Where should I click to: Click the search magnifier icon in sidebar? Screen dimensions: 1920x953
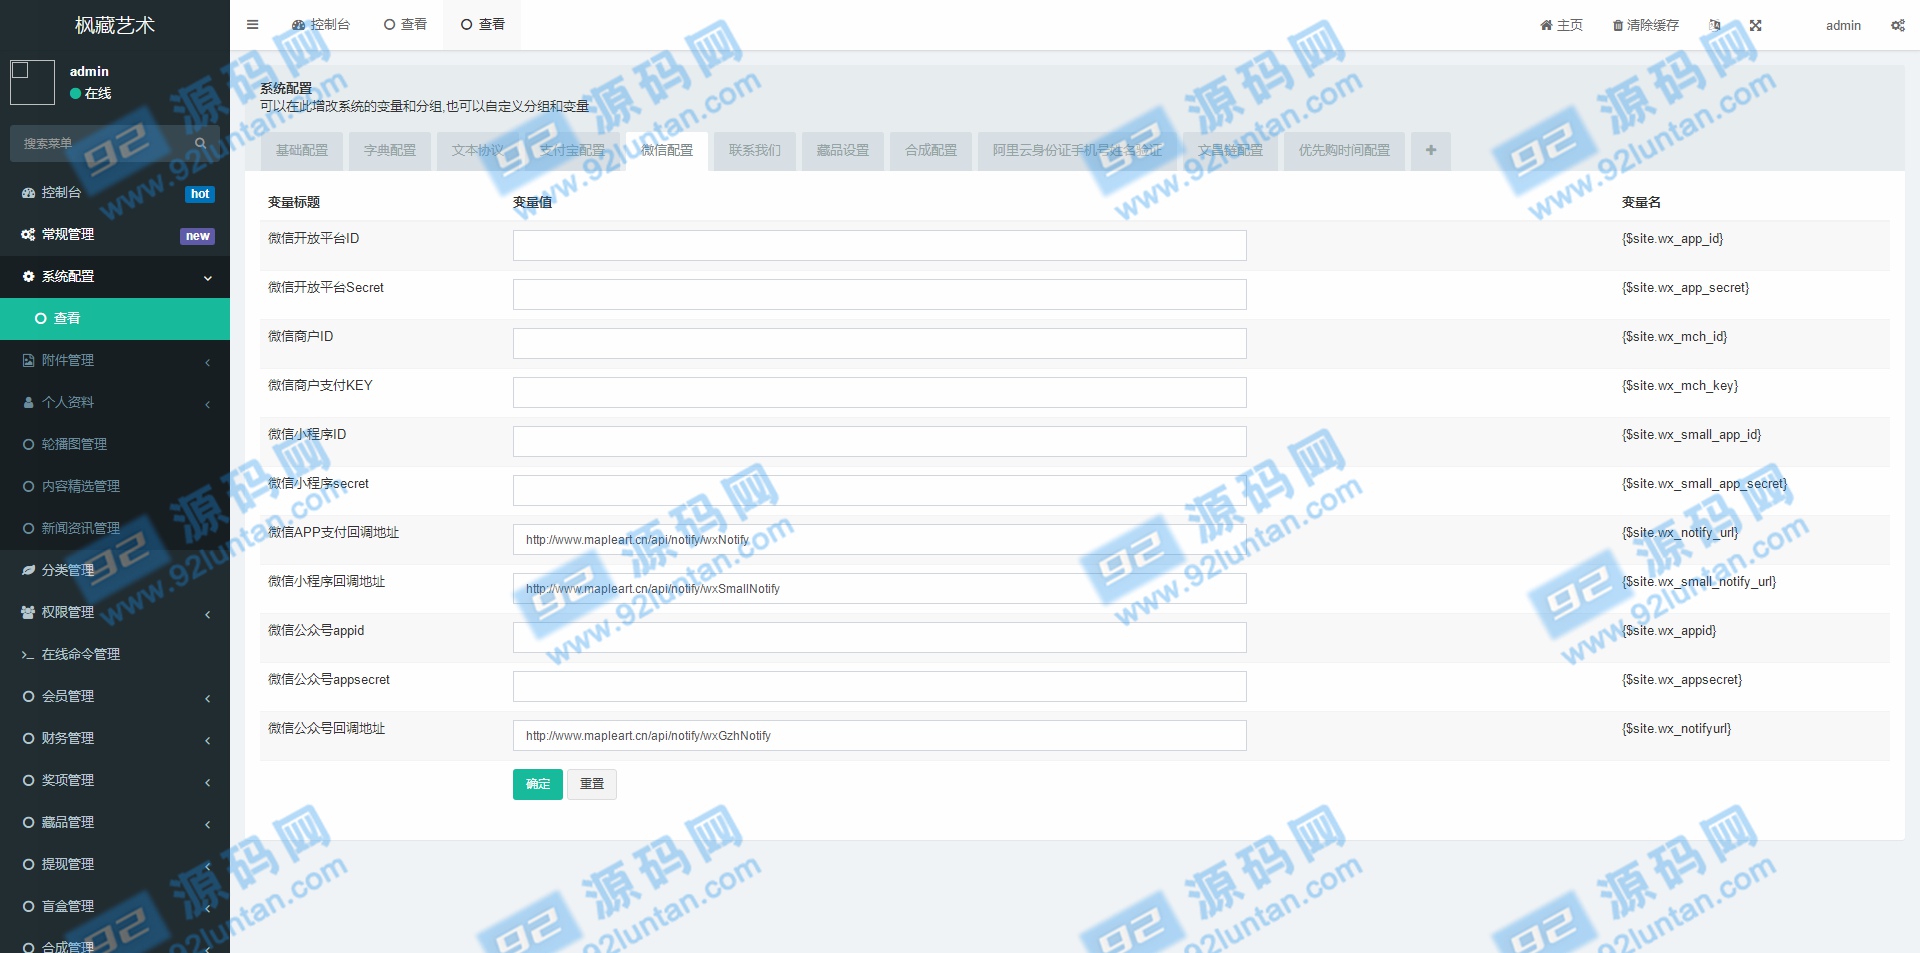click(x=201, y=143)
